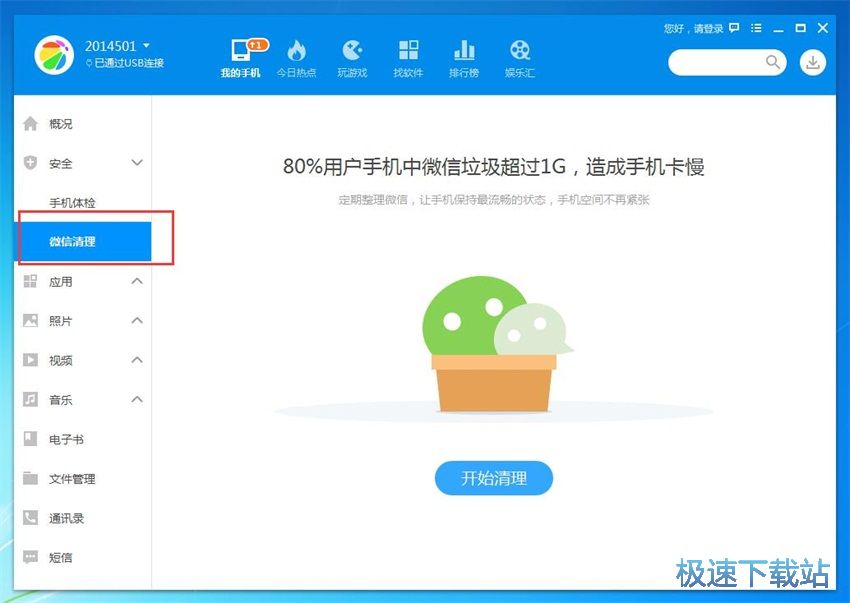Screen dimensions: 850x603
Task: Click the 通讯录 phone icon
Action: [30, 517]
